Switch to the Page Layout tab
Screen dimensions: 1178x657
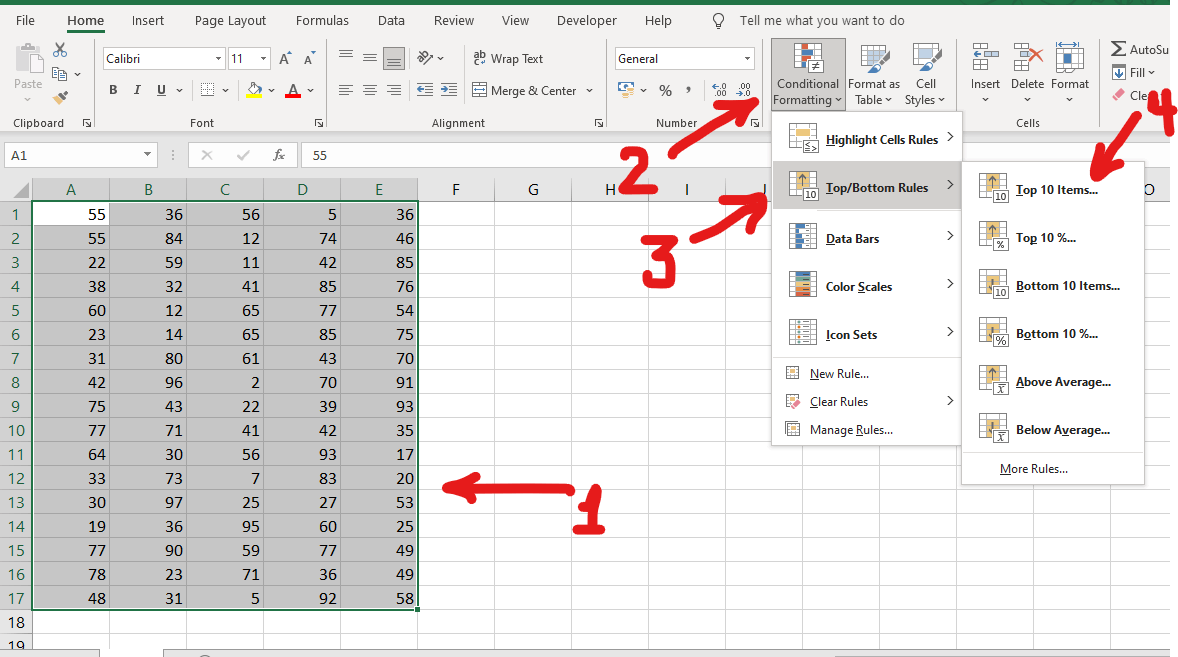pyautogui.click(x=230, y=20)
